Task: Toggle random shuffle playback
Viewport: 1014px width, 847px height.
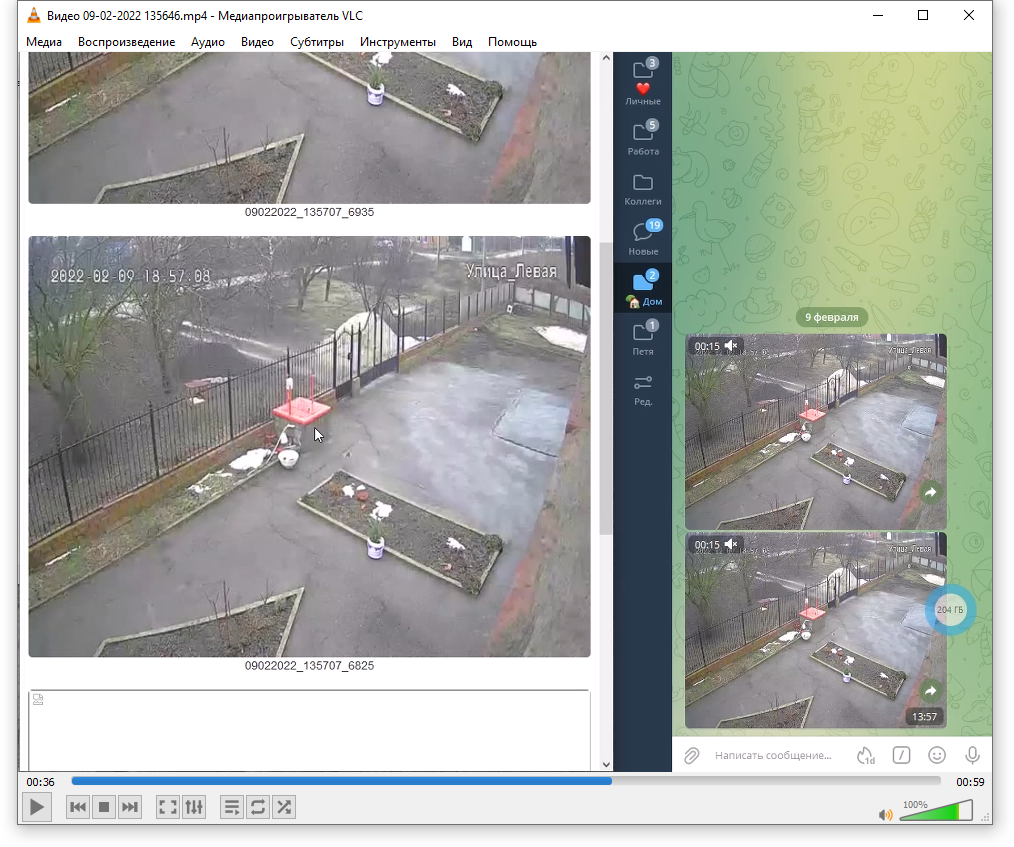Action: point(284,807)
